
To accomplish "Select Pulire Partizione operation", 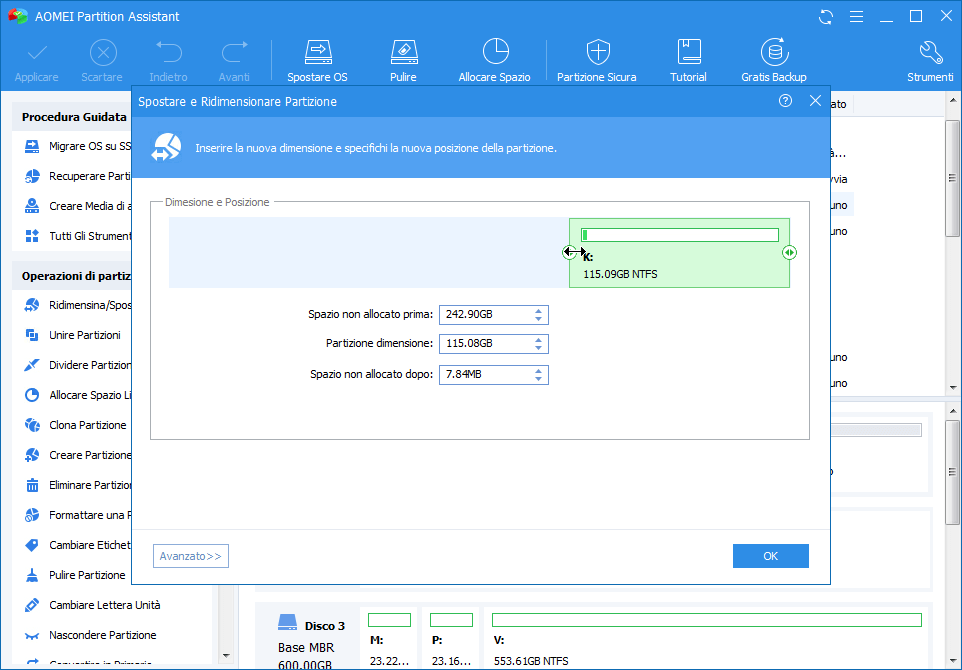I will [75, 575].
